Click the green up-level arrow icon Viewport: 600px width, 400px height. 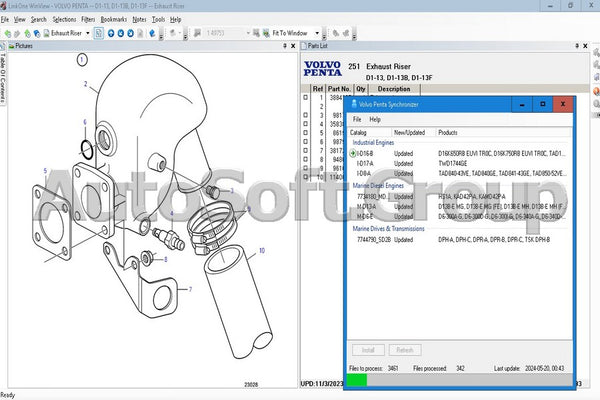click(x=27, y=33)
